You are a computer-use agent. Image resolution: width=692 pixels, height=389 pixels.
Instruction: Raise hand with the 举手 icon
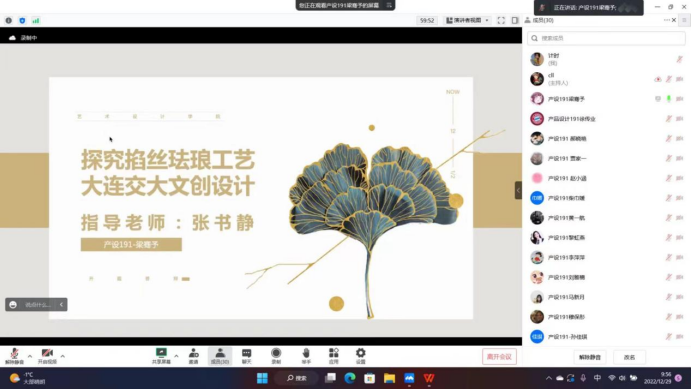306,356
